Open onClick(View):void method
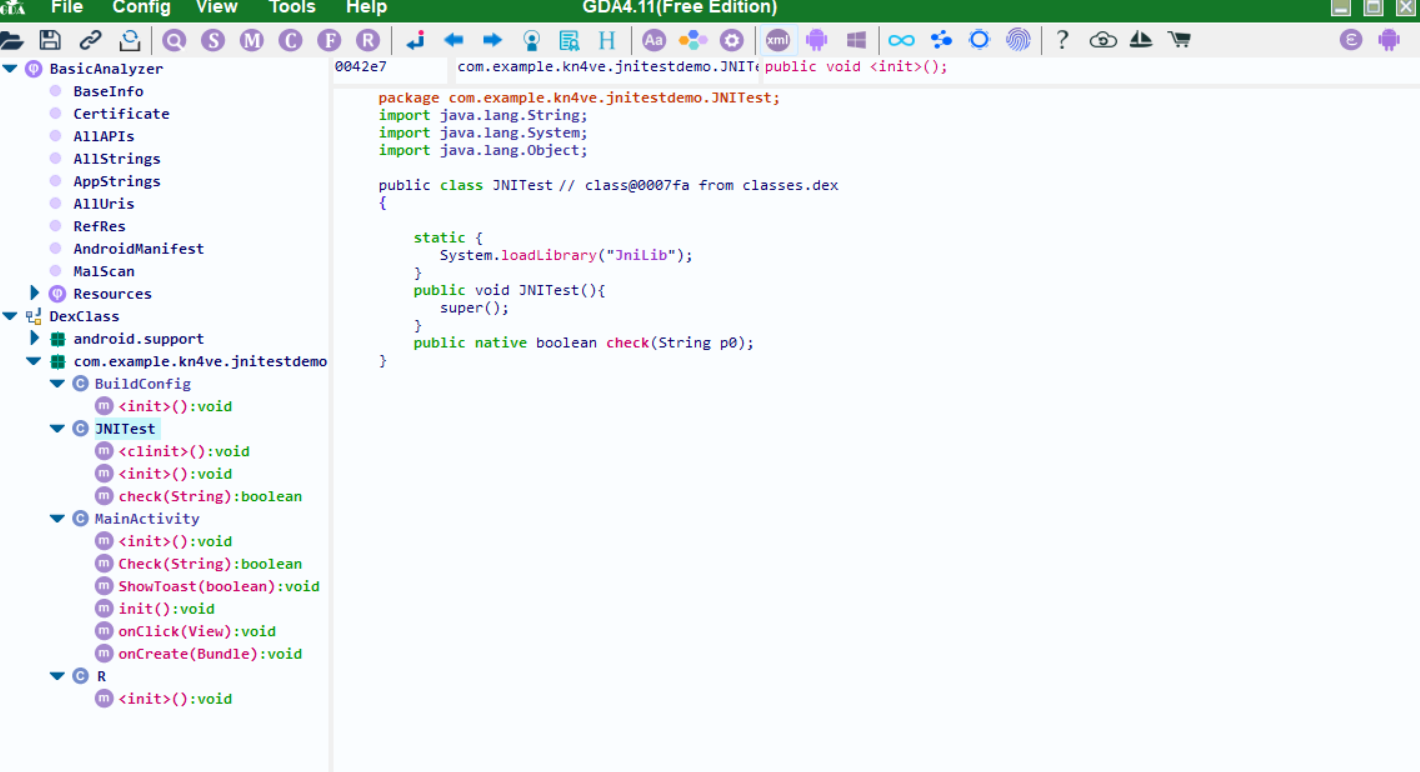1420x772 pixels. 197,631
